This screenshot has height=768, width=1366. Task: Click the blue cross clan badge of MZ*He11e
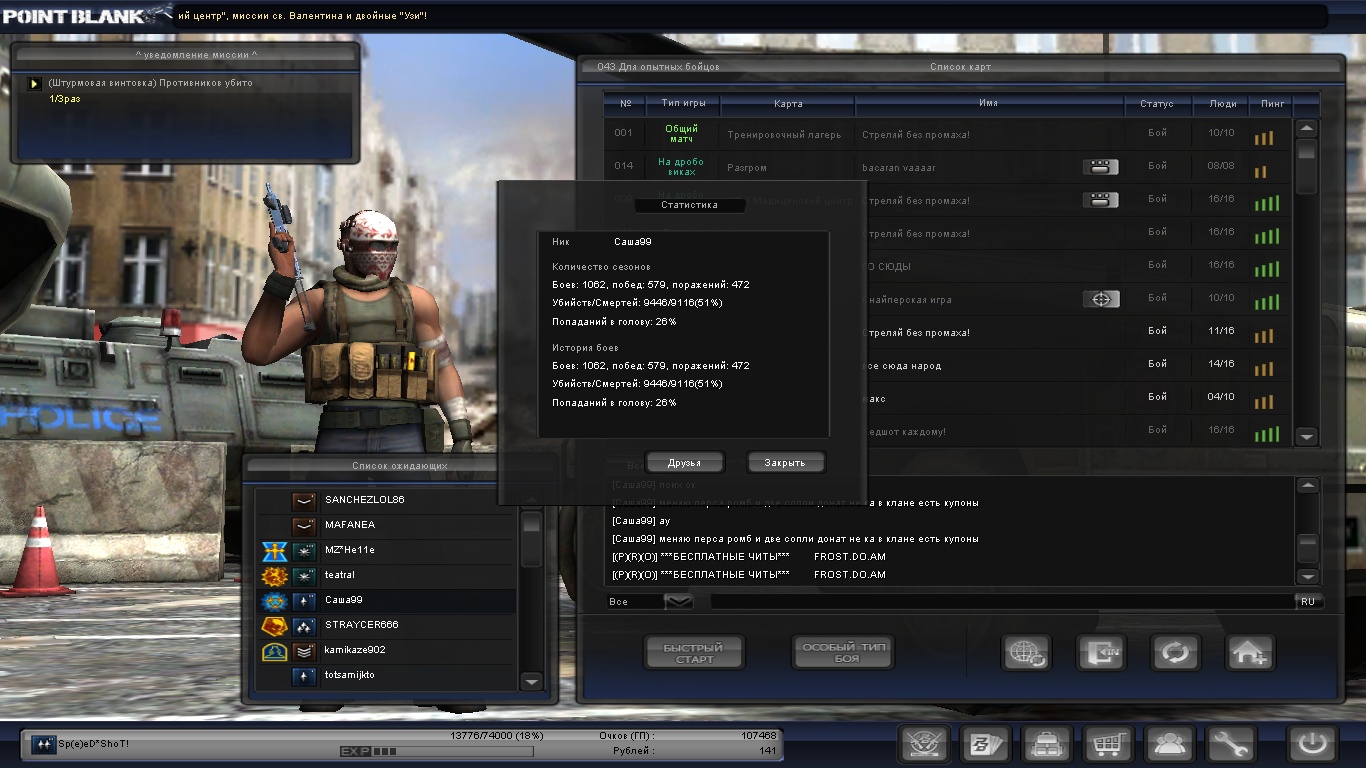(275, 551)
